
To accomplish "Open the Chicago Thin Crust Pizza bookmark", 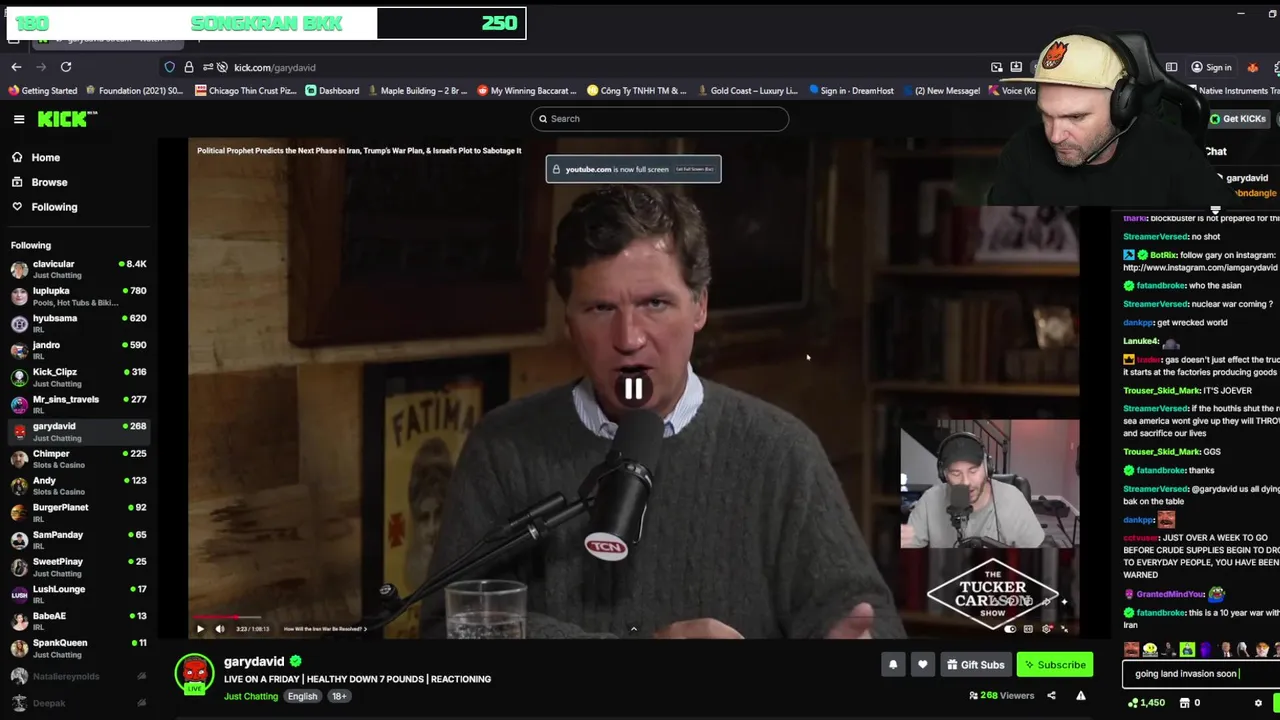I will click(x=246, y=91).
